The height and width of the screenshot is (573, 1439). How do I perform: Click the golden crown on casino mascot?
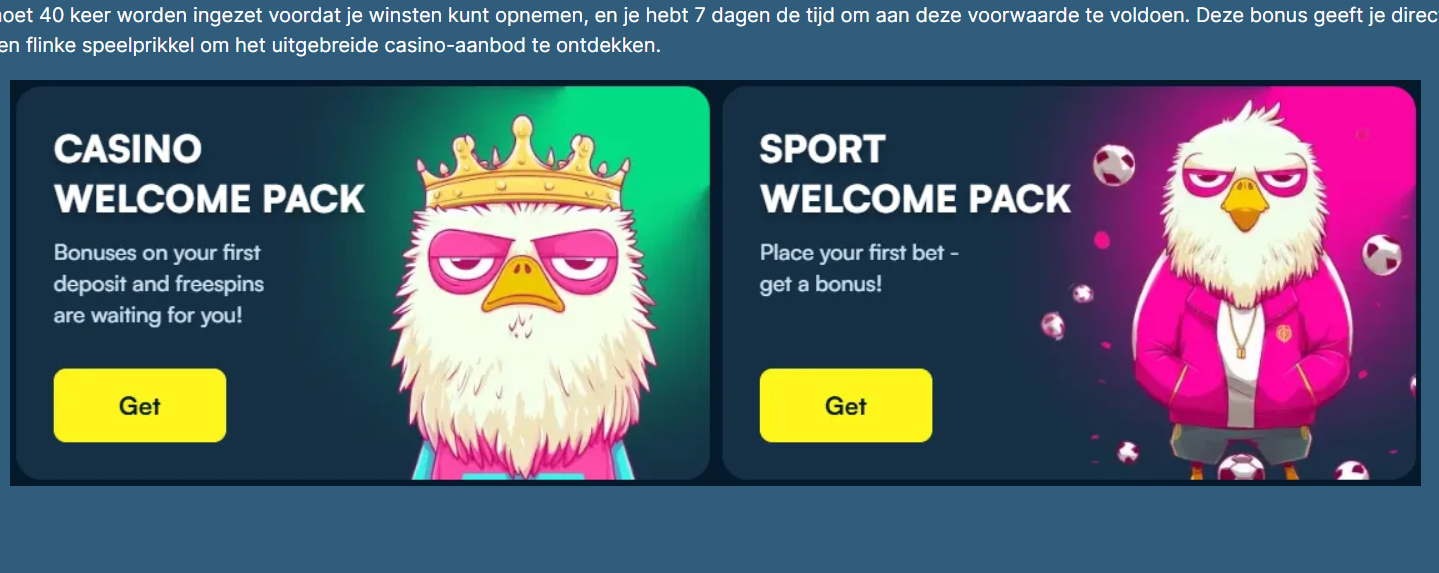524,164
